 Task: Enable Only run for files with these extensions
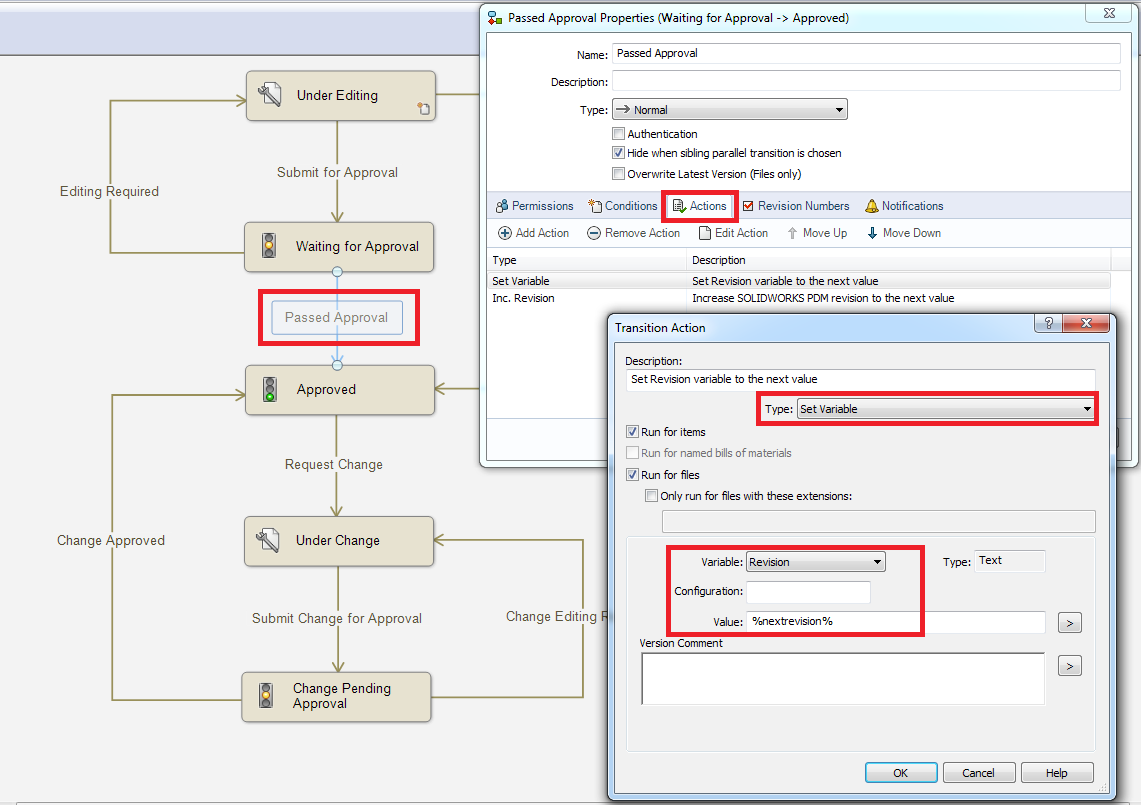coord(651,495)
